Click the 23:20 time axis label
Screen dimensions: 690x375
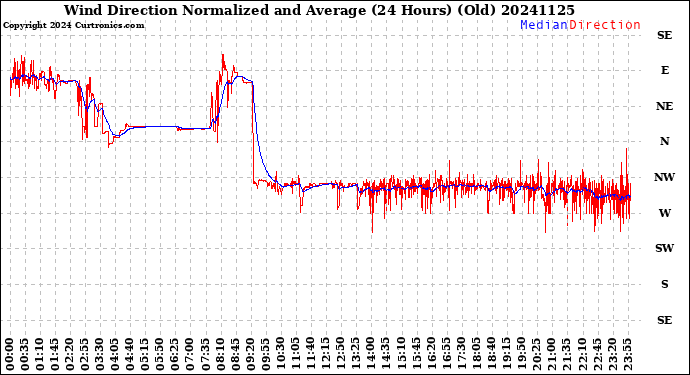(612, 354)
